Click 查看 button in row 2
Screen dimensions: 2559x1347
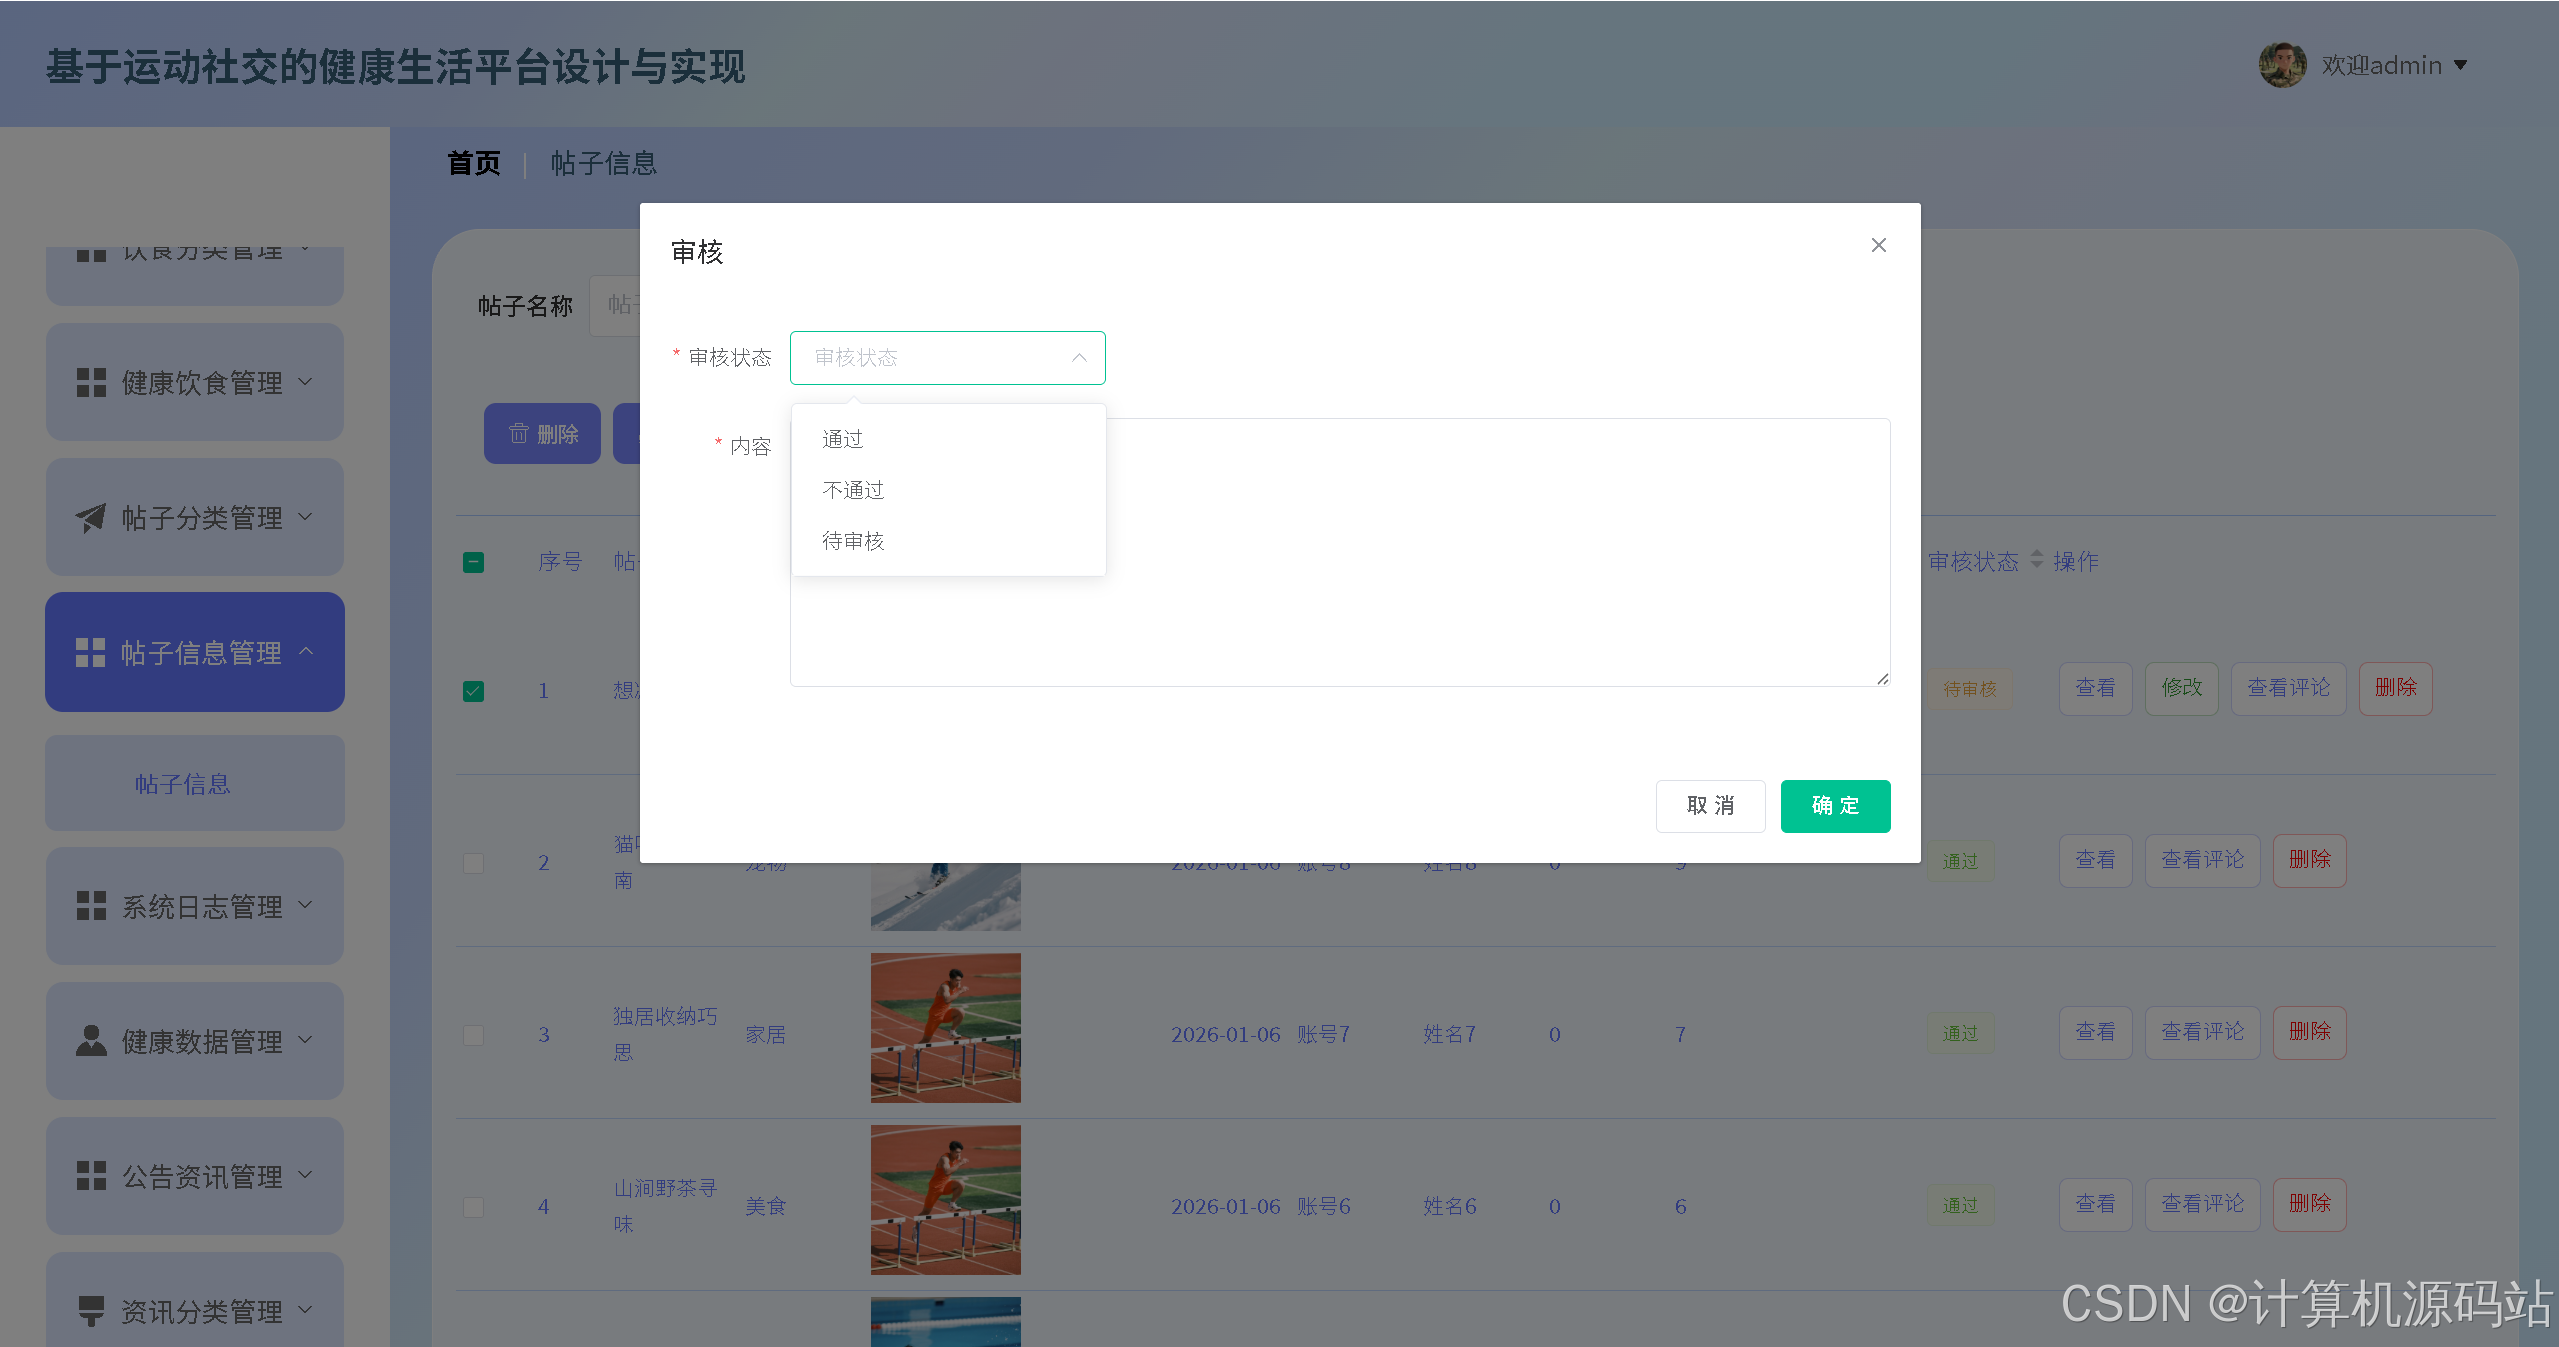coord(2095,860)
